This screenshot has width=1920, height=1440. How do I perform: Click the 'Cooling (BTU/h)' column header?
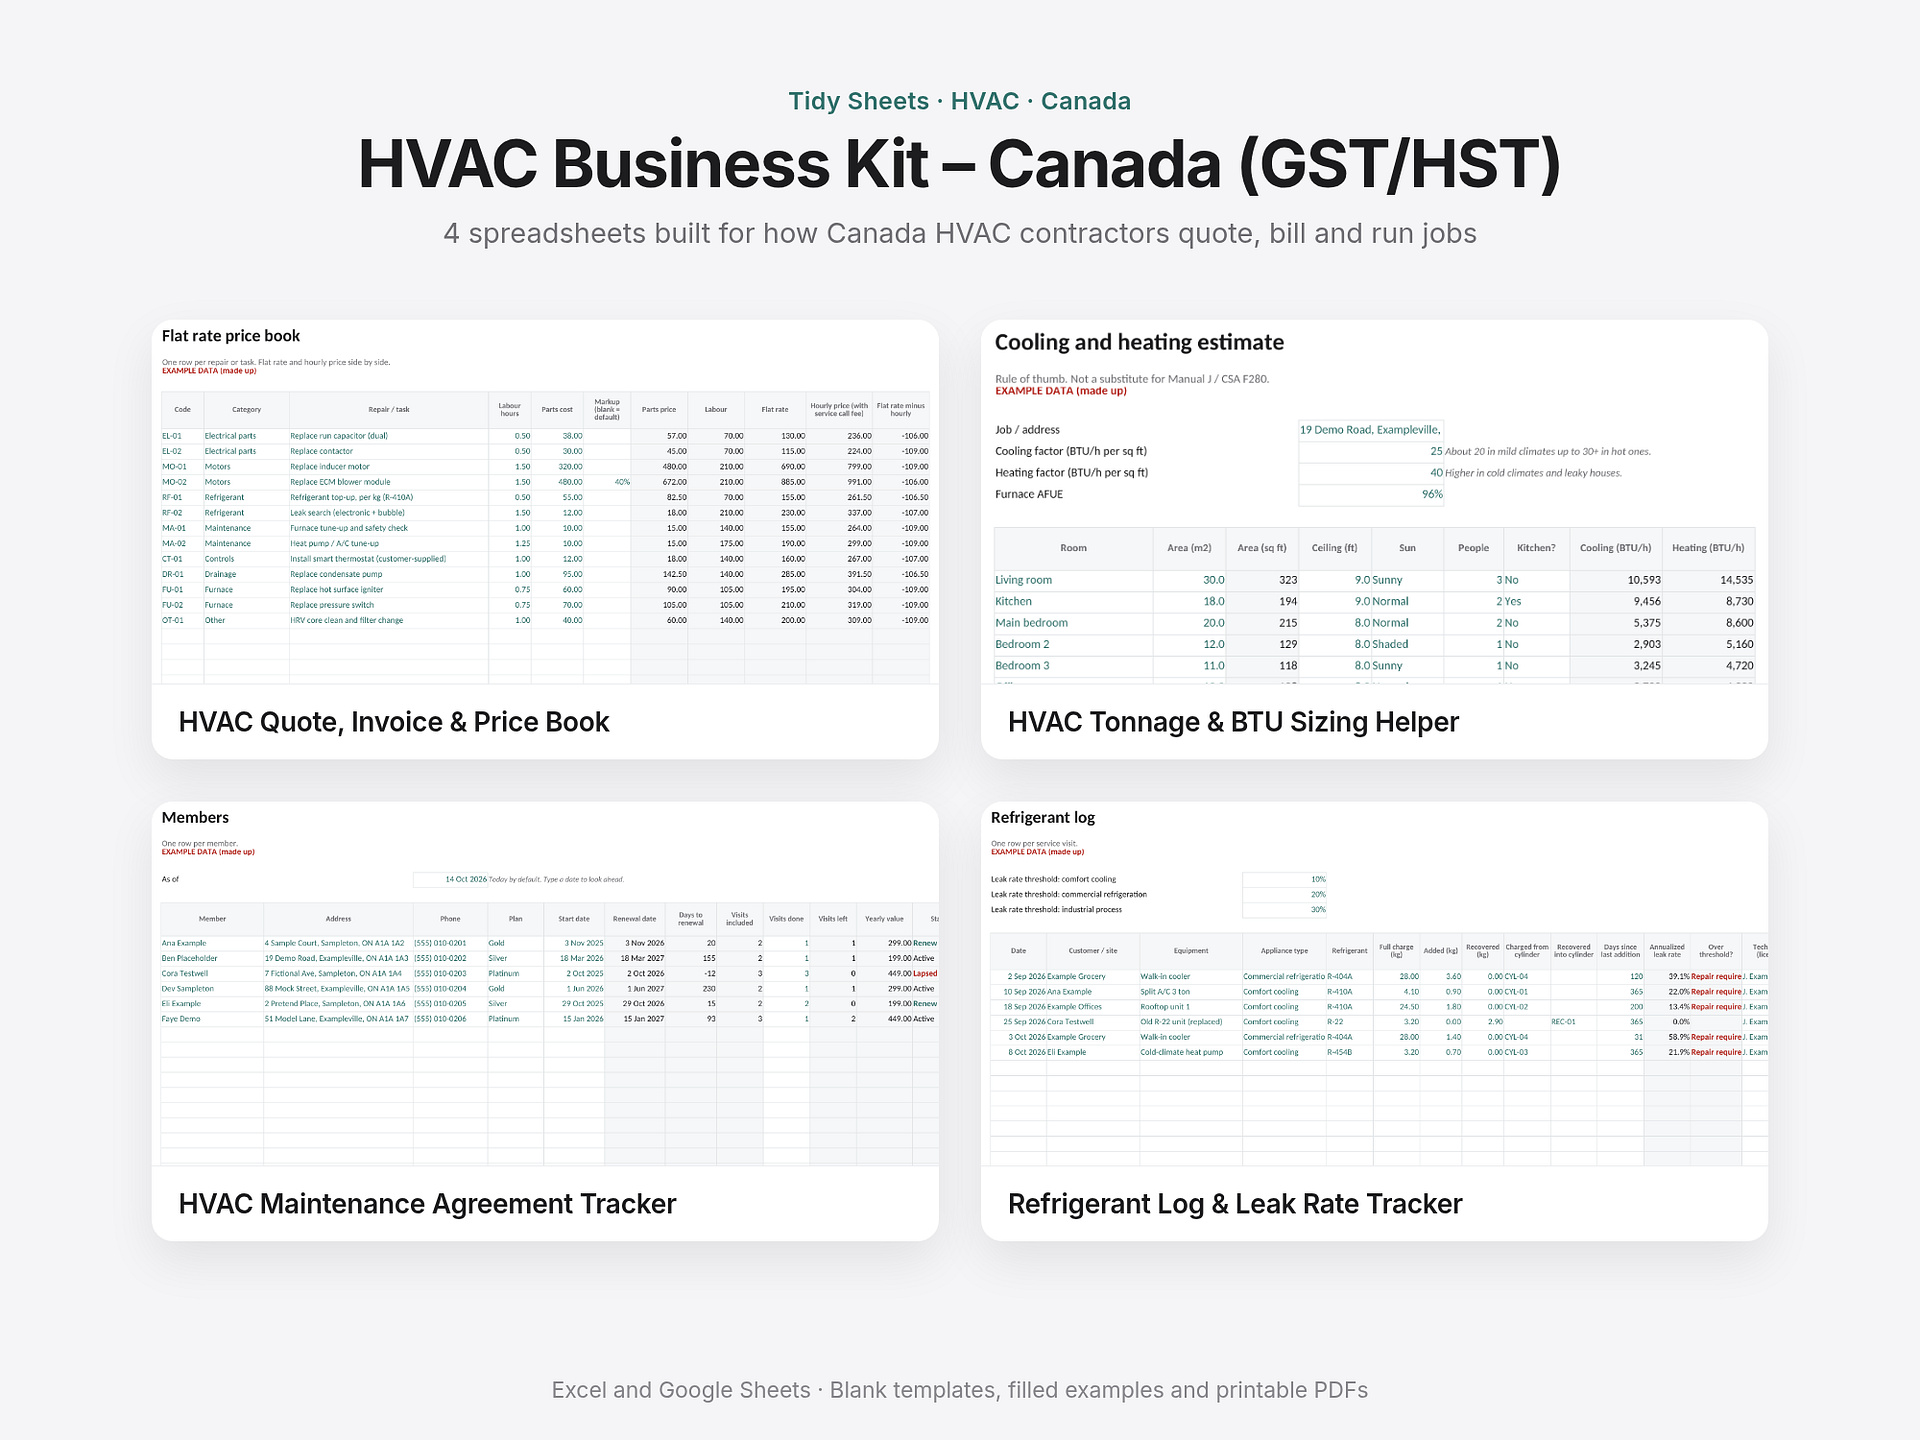1615,548
